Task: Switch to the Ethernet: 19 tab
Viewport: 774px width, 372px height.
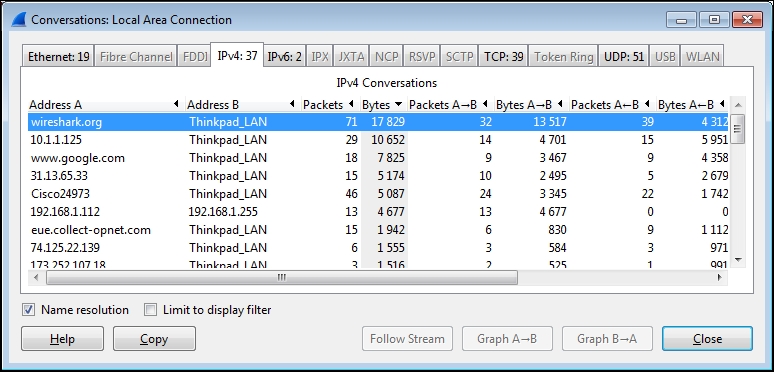Action: point(59,57)
